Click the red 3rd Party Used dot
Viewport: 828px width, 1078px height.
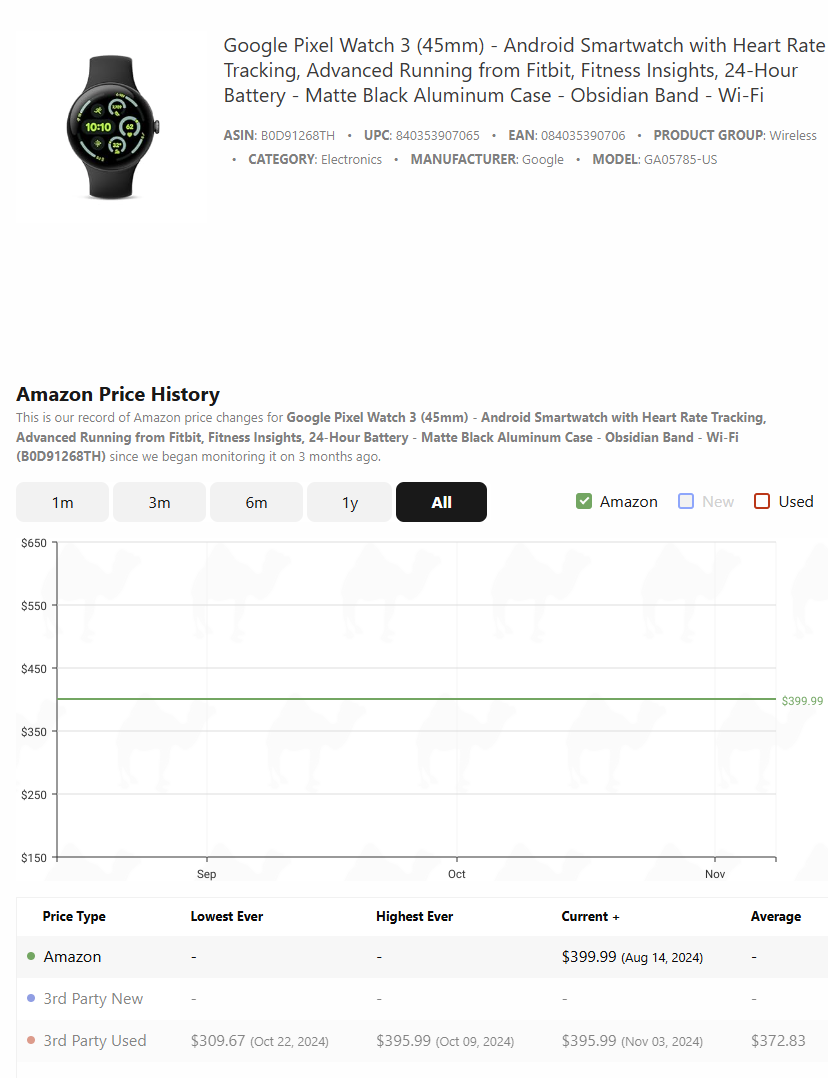pyautogui.click(x=31, y=1040)
